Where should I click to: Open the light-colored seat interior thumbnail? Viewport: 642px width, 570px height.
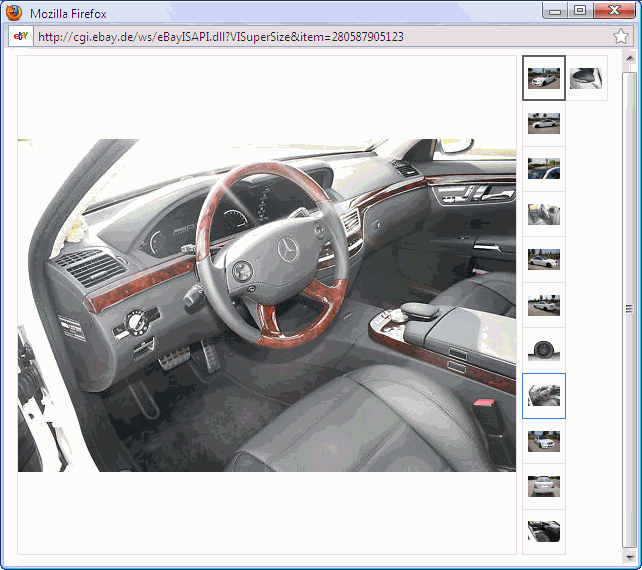click(x=544, y=214)
